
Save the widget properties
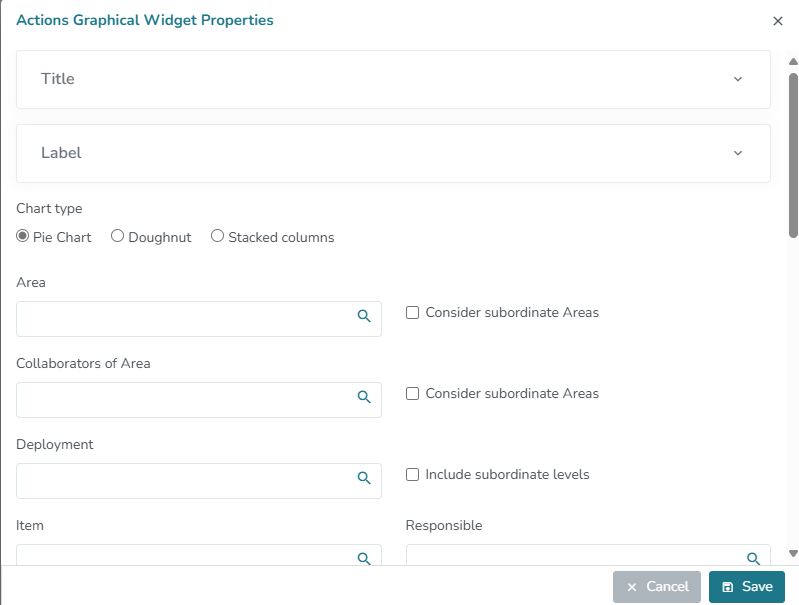(x=747, y=587)
